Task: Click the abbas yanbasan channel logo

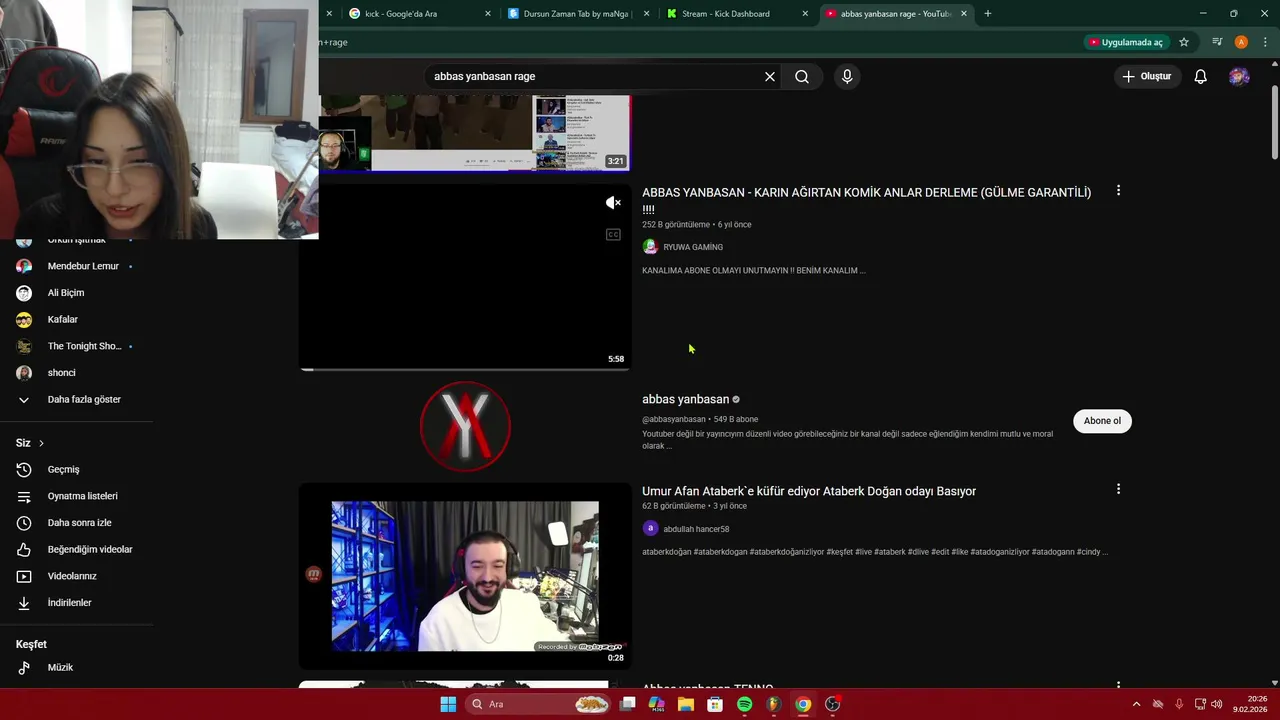Action: pyautogui.click(x=465, y=427)
